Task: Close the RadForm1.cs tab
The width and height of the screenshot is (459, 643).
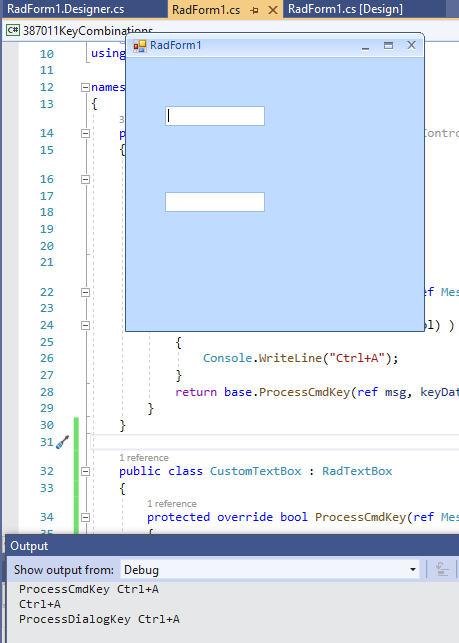Action: 272,10
